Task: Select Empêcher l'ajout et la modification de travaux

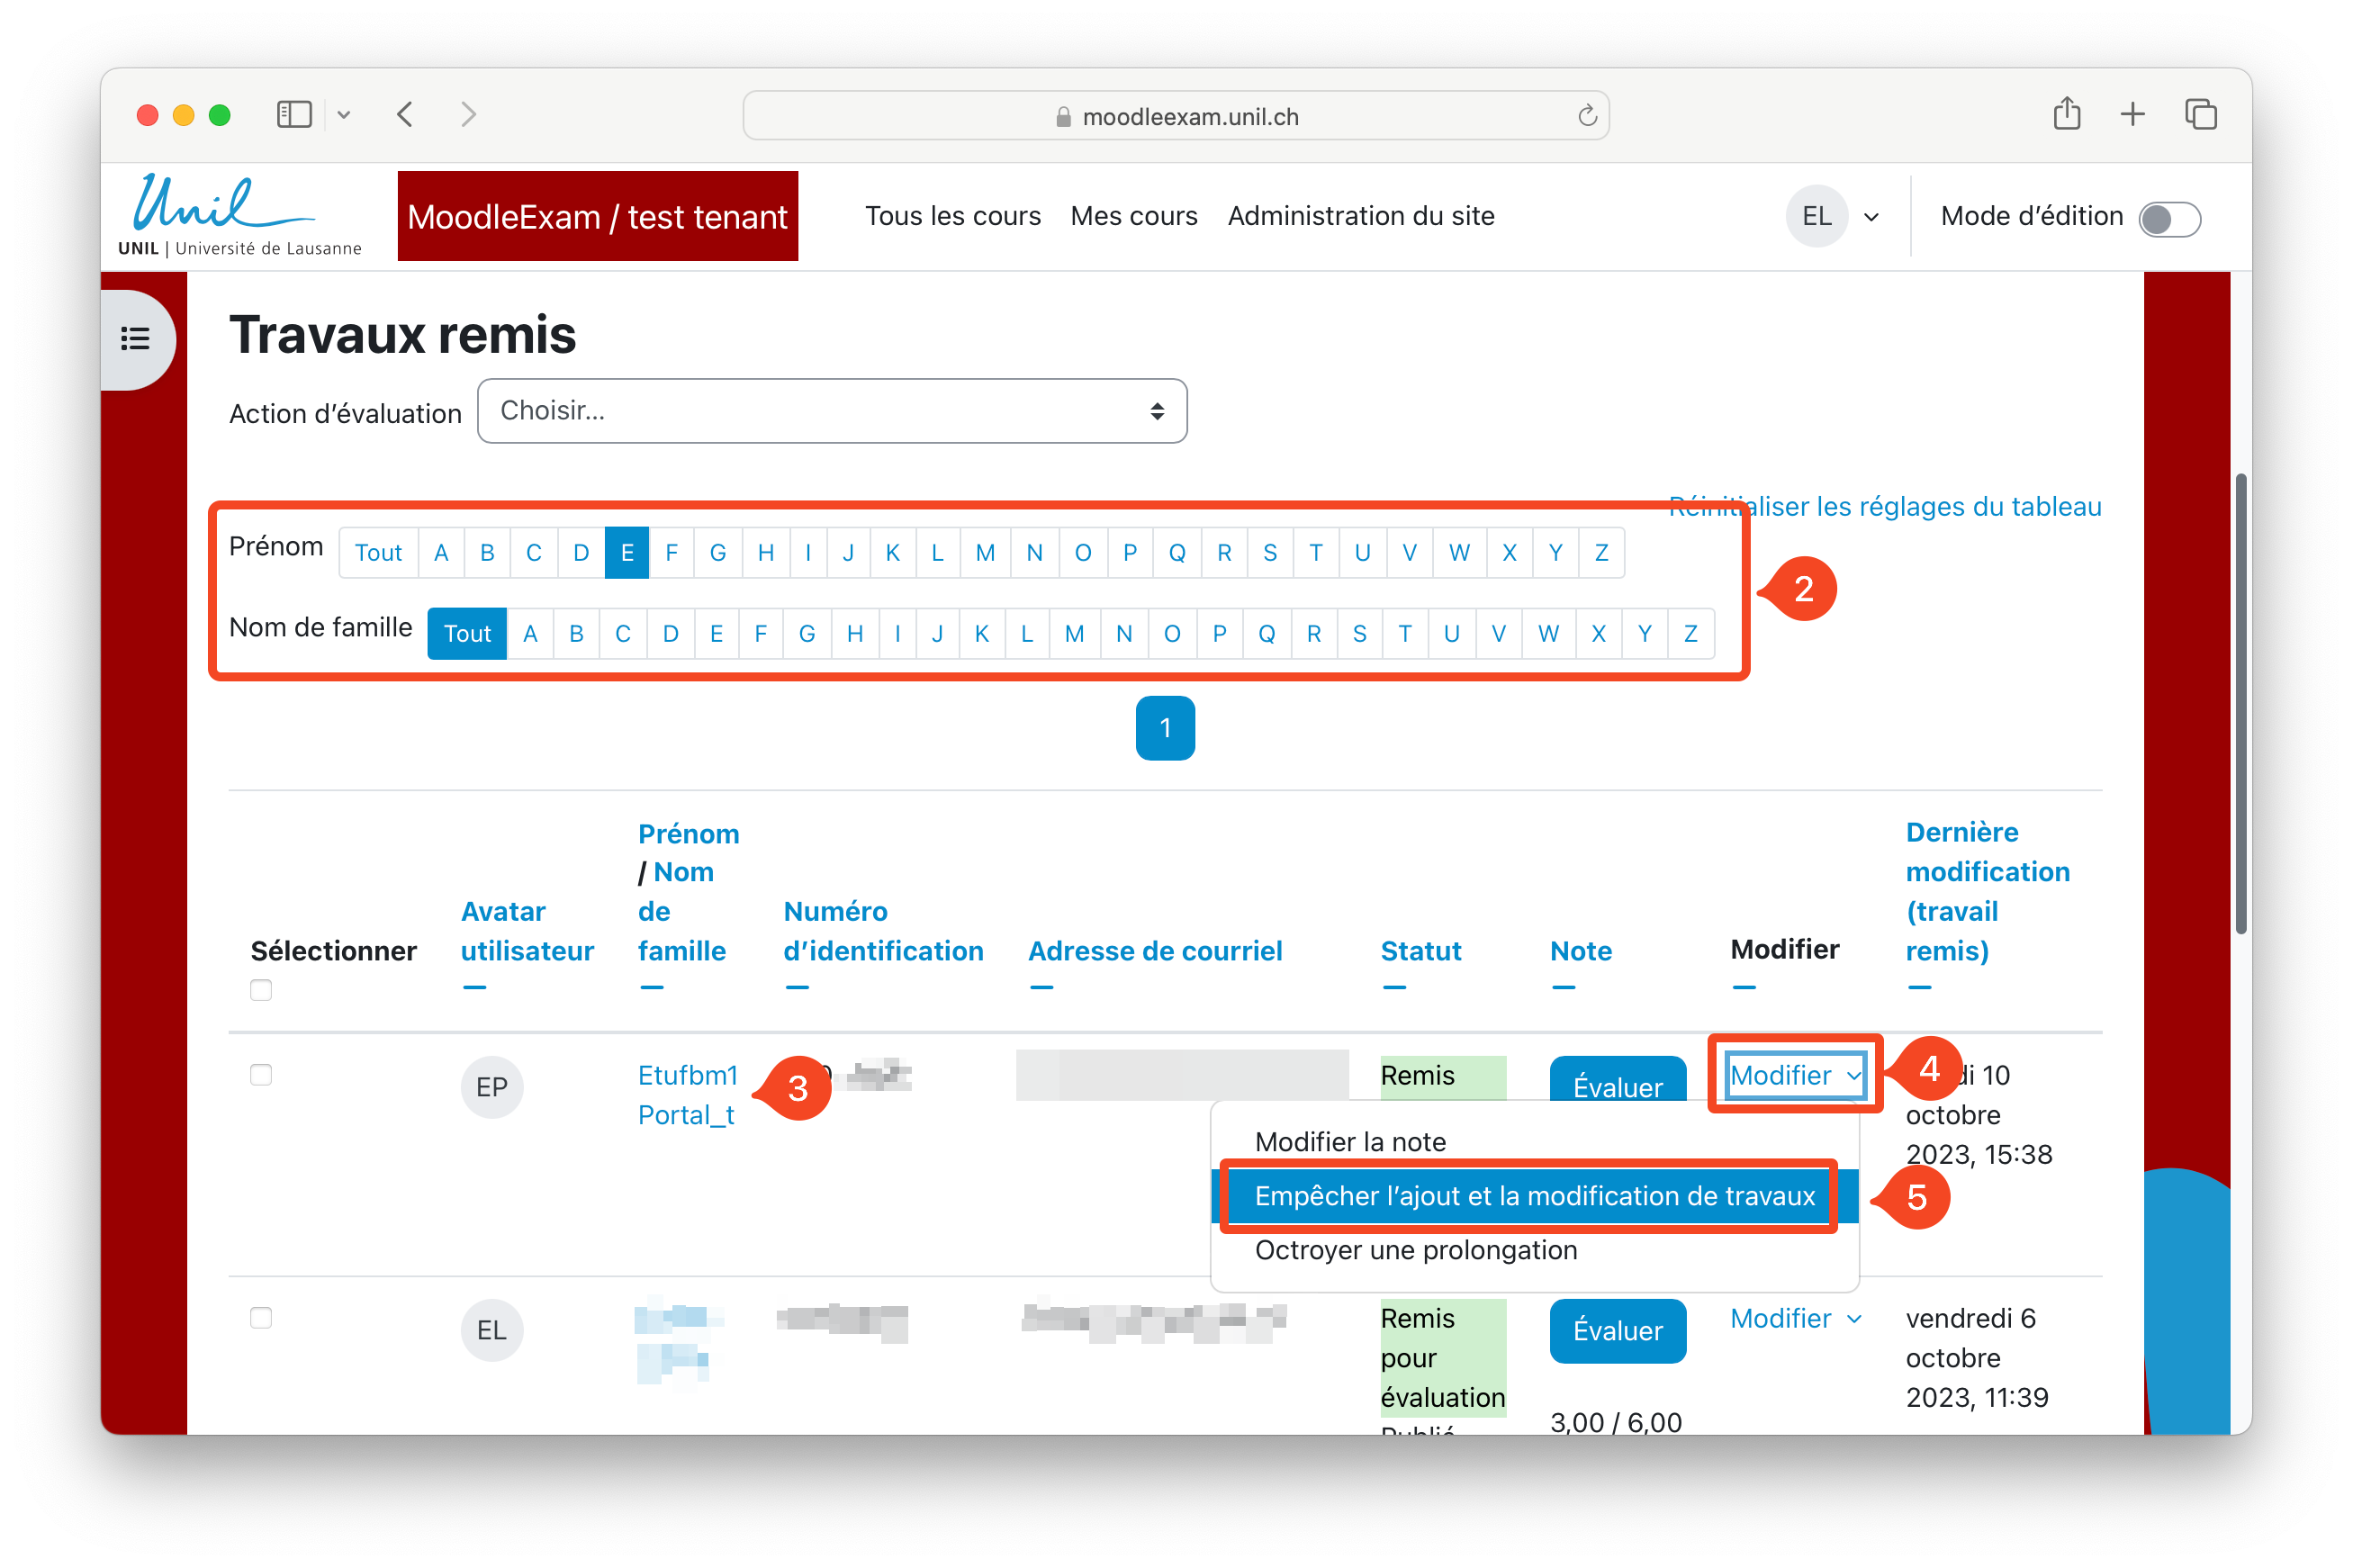Action: coord(1533,1196)
